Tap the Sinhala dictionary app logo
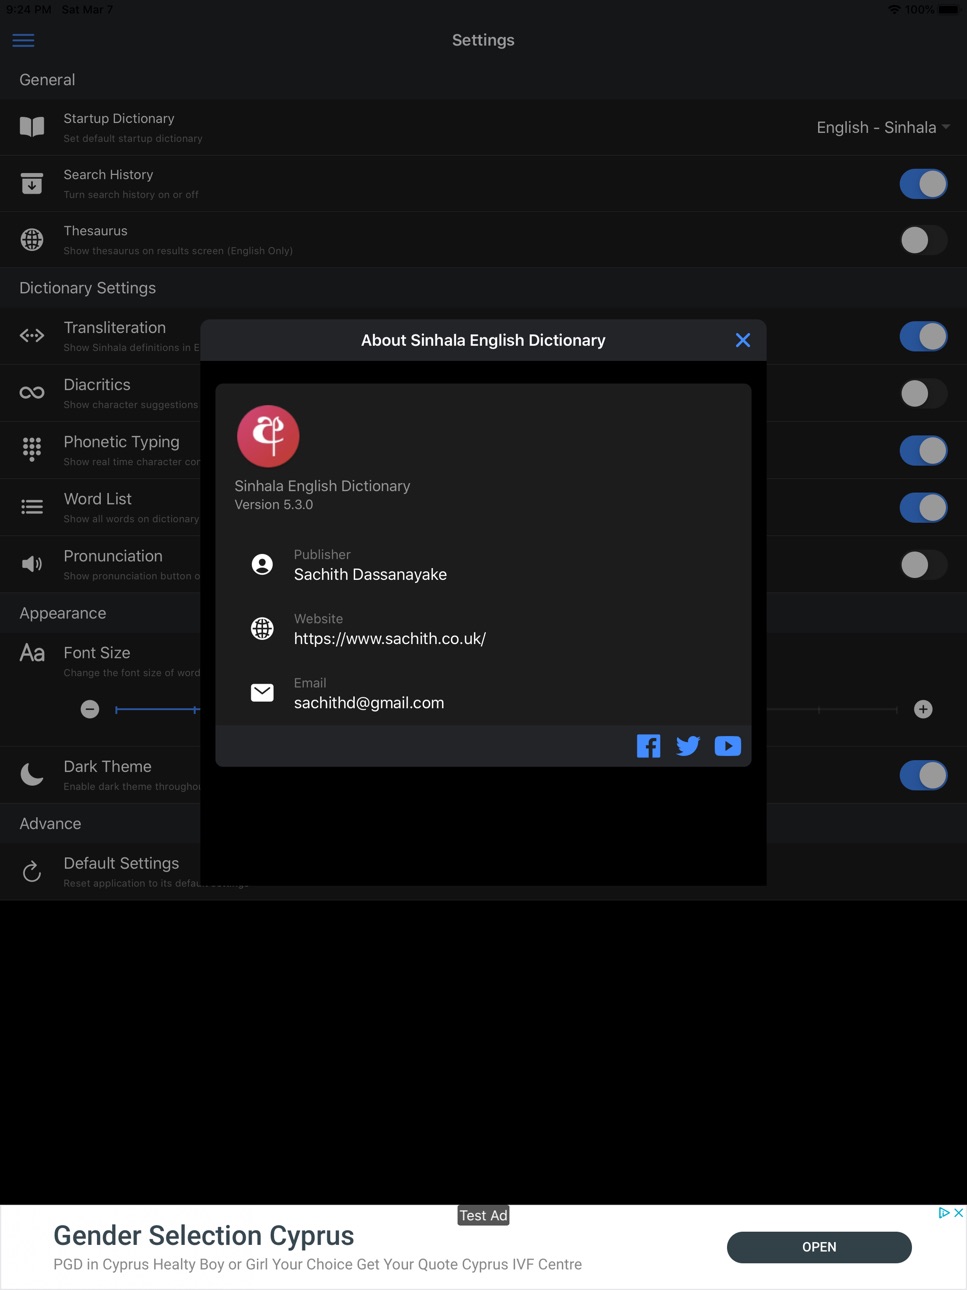The height and width of the screenshot is (1290, 967). 268,436
